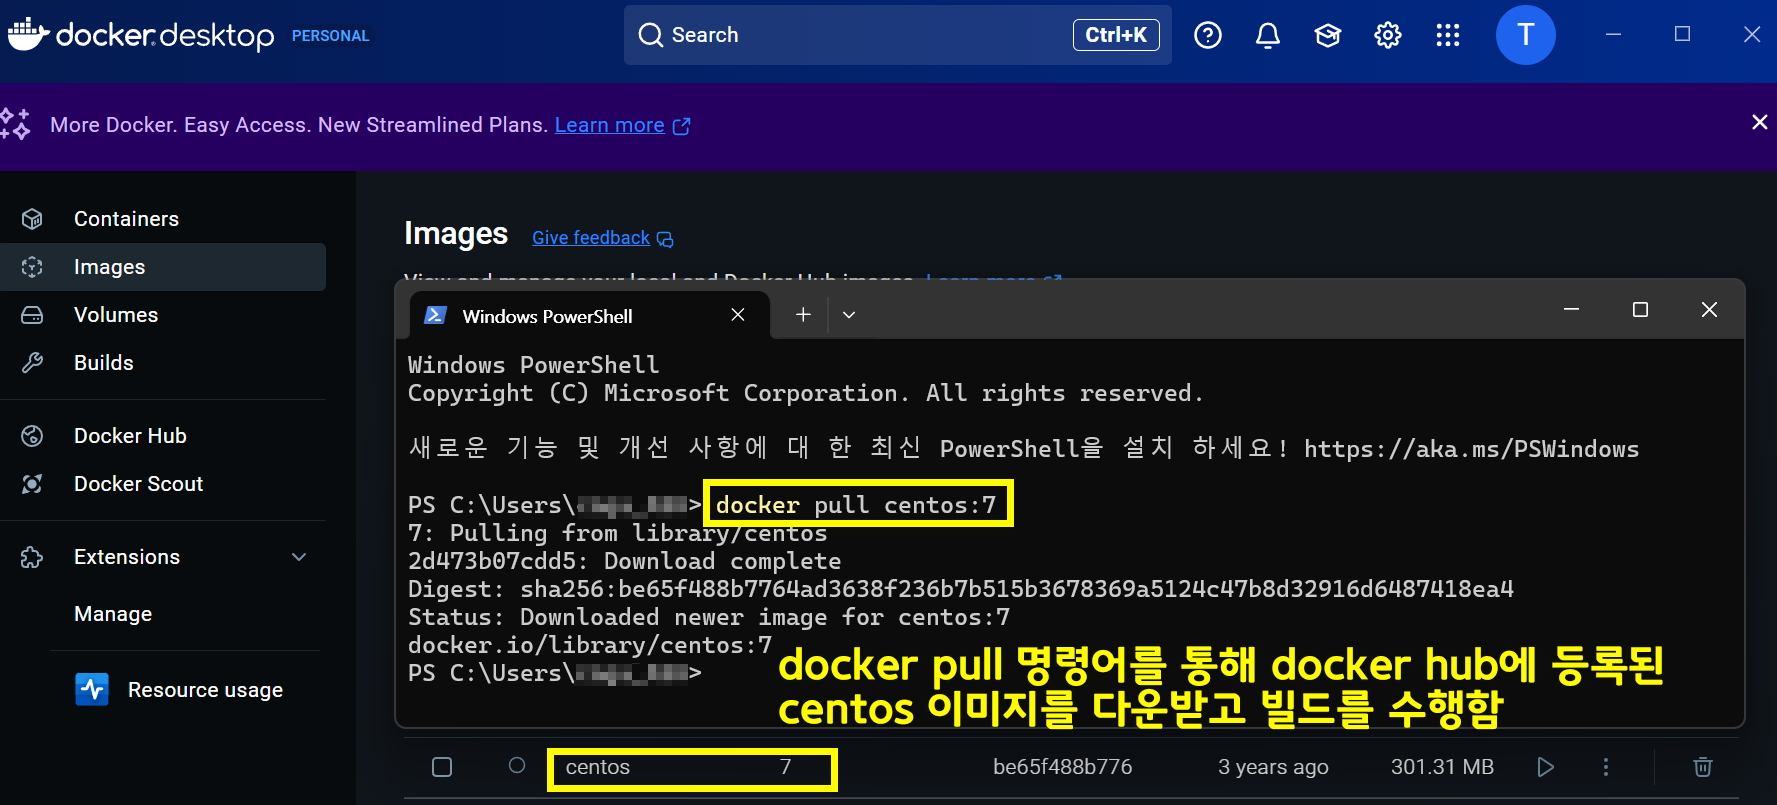Click the sparkle icon in banner
This screenshot has width=1777, height=805.
click(x=15, y=124)
